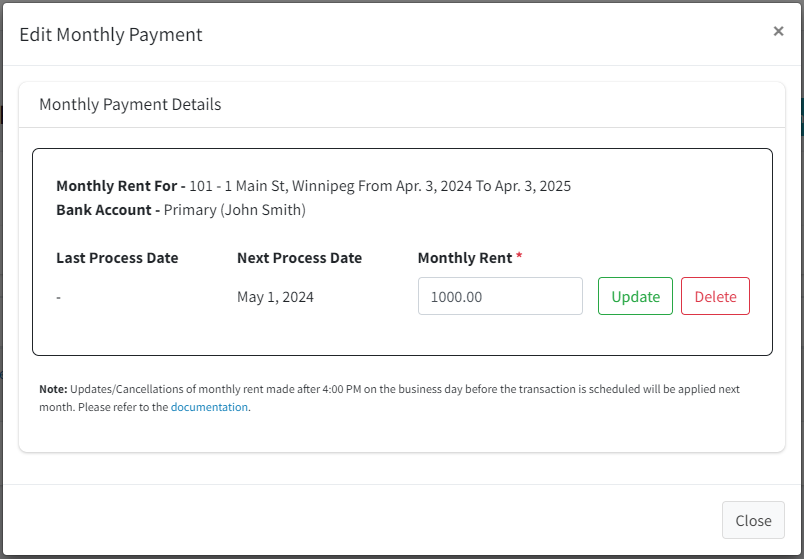This screenshot has width=804, height=559.
Task: Click the Monthly Rent field label
Action: 465,257
